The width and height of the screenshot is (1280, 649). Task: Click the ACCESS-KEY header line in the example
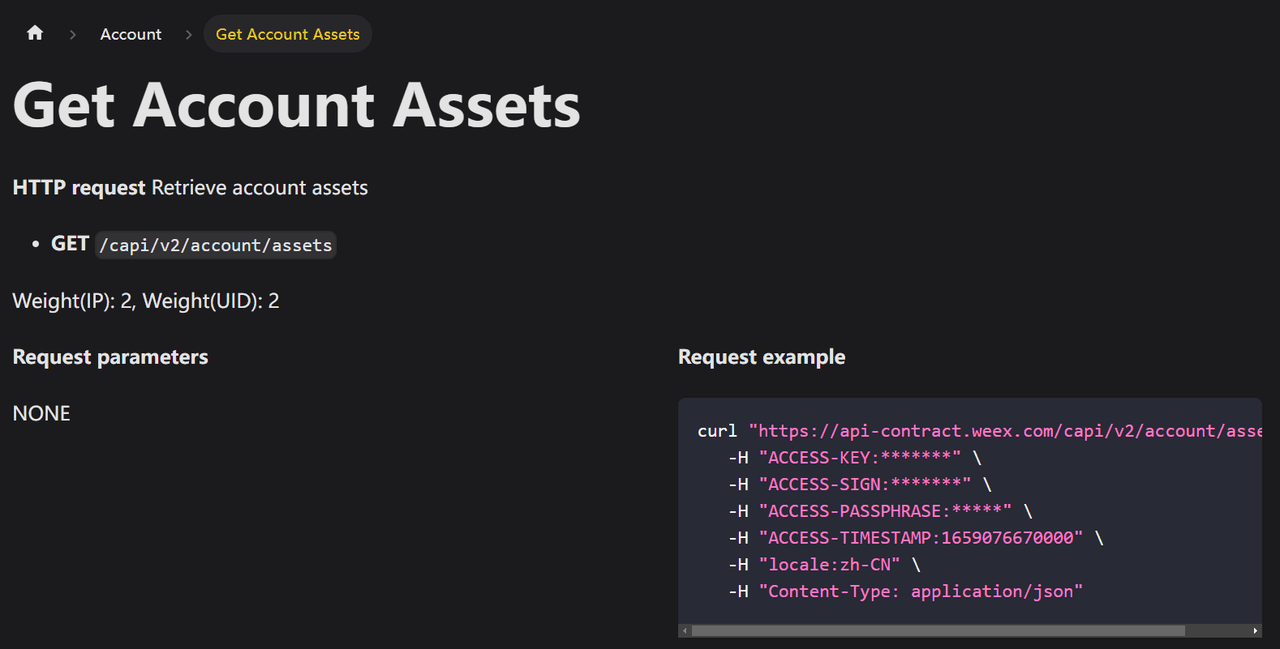pos(858,457)
